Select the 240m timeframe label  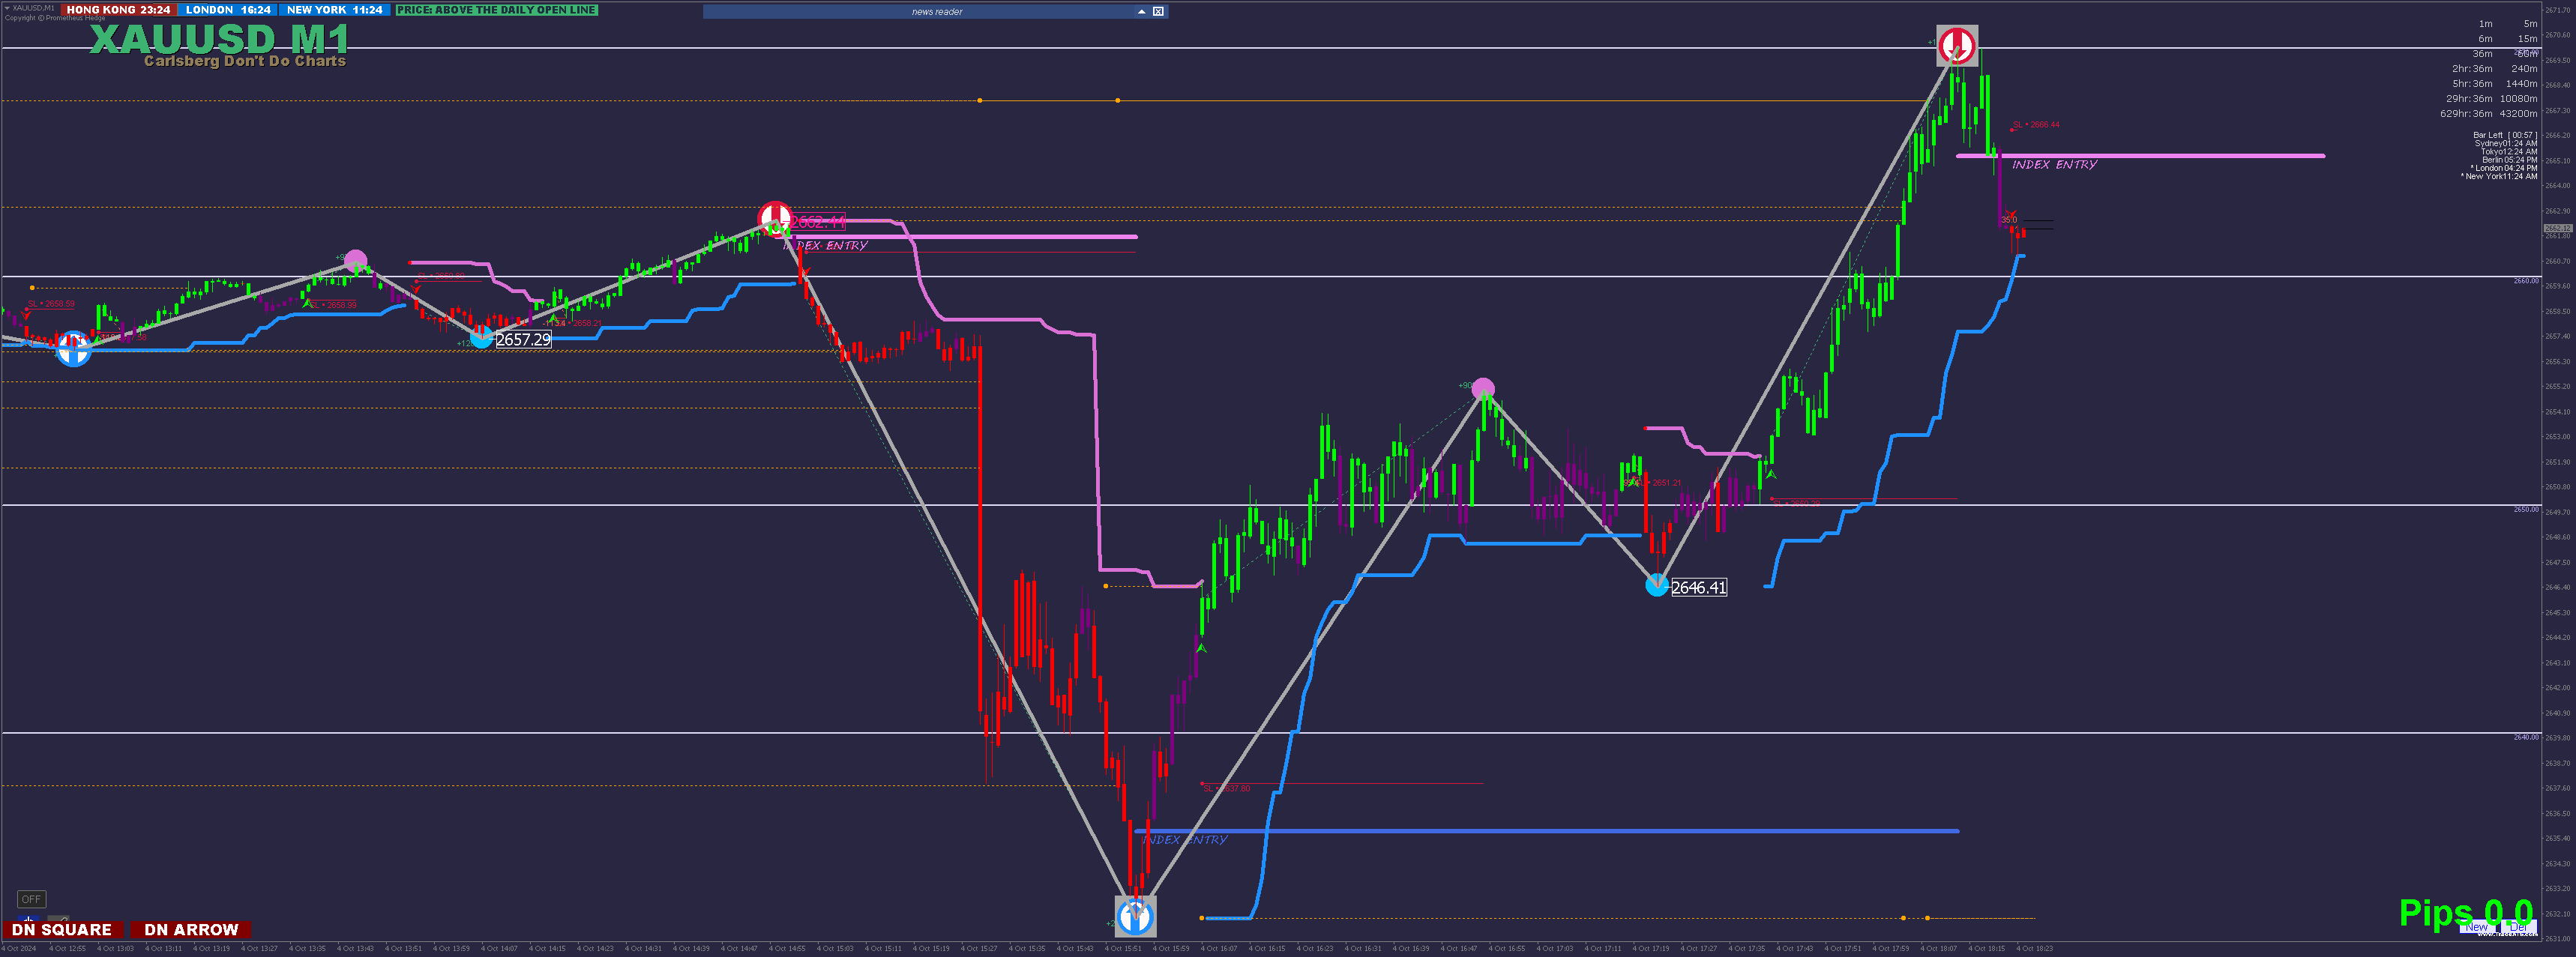pos(2524,69)
